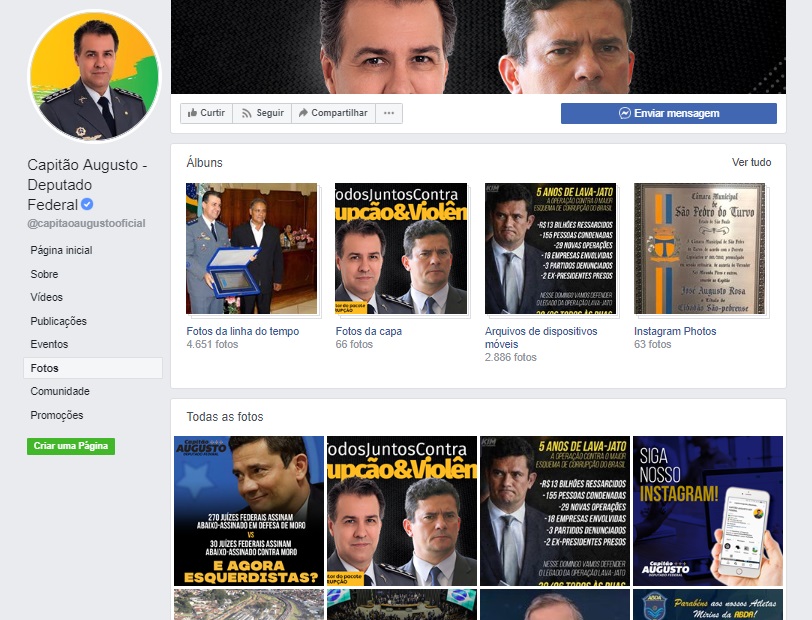Click the '2.886 fotos' count text
The width and height of the screenshot is (812, 620).
[511, 357]
